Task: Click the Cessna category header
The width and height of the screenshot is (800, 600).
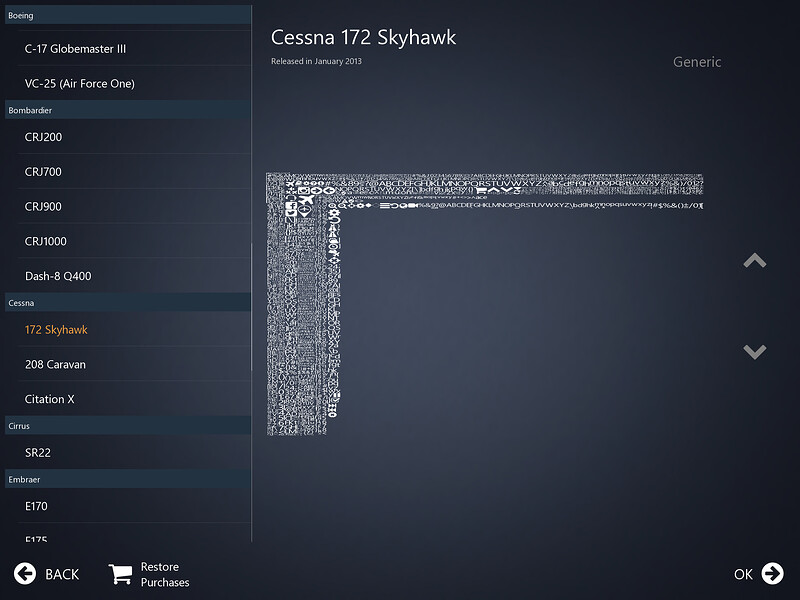Action: pyautogui.click(x=128, y=303)
